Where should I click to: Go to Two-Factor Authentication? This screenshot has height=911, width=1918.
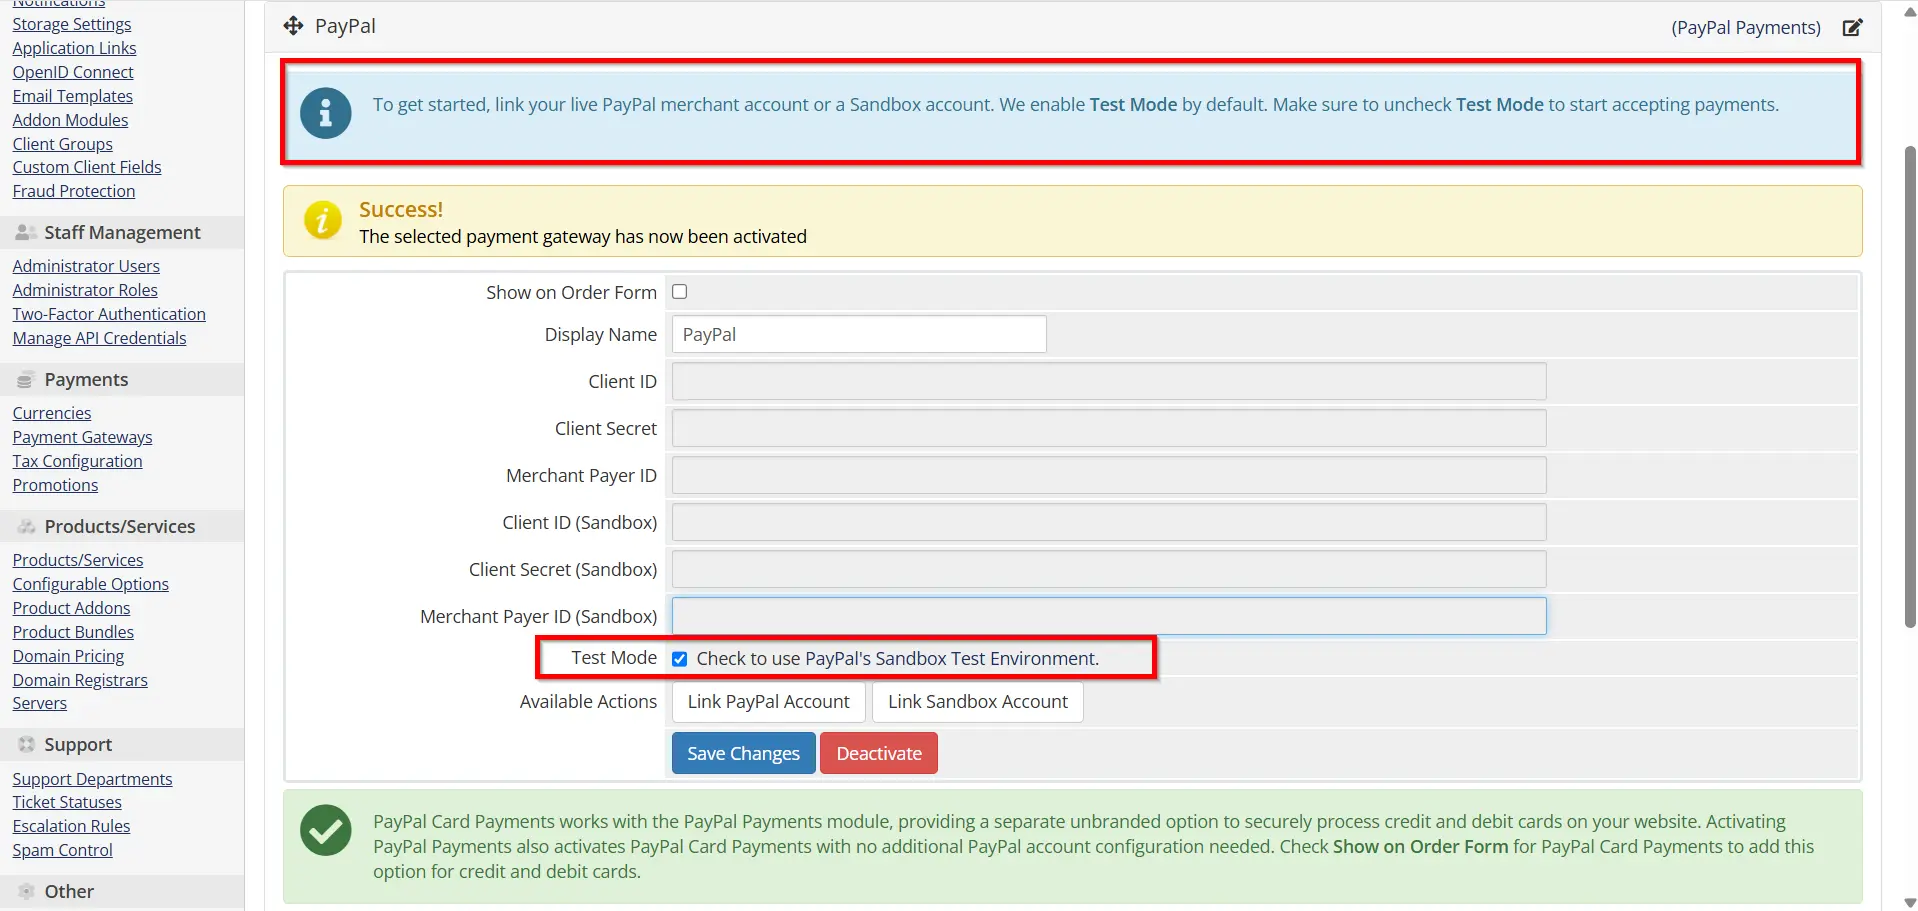[109, 314]
